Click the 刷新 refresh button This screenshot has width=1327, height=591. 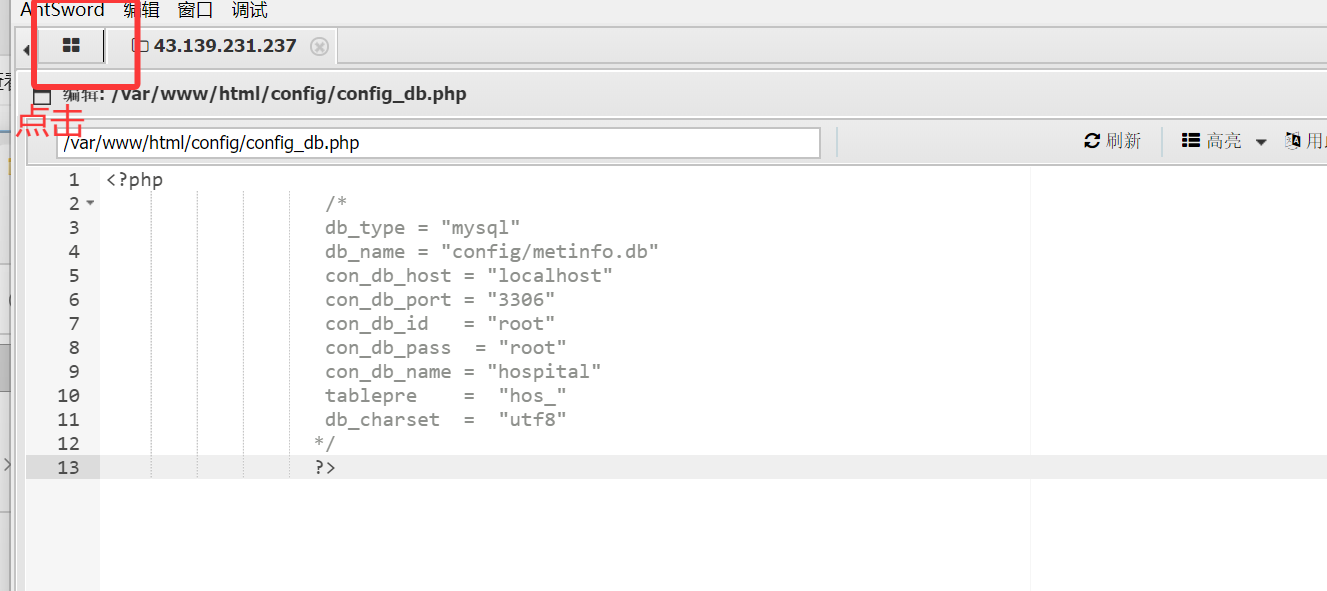1112,141
